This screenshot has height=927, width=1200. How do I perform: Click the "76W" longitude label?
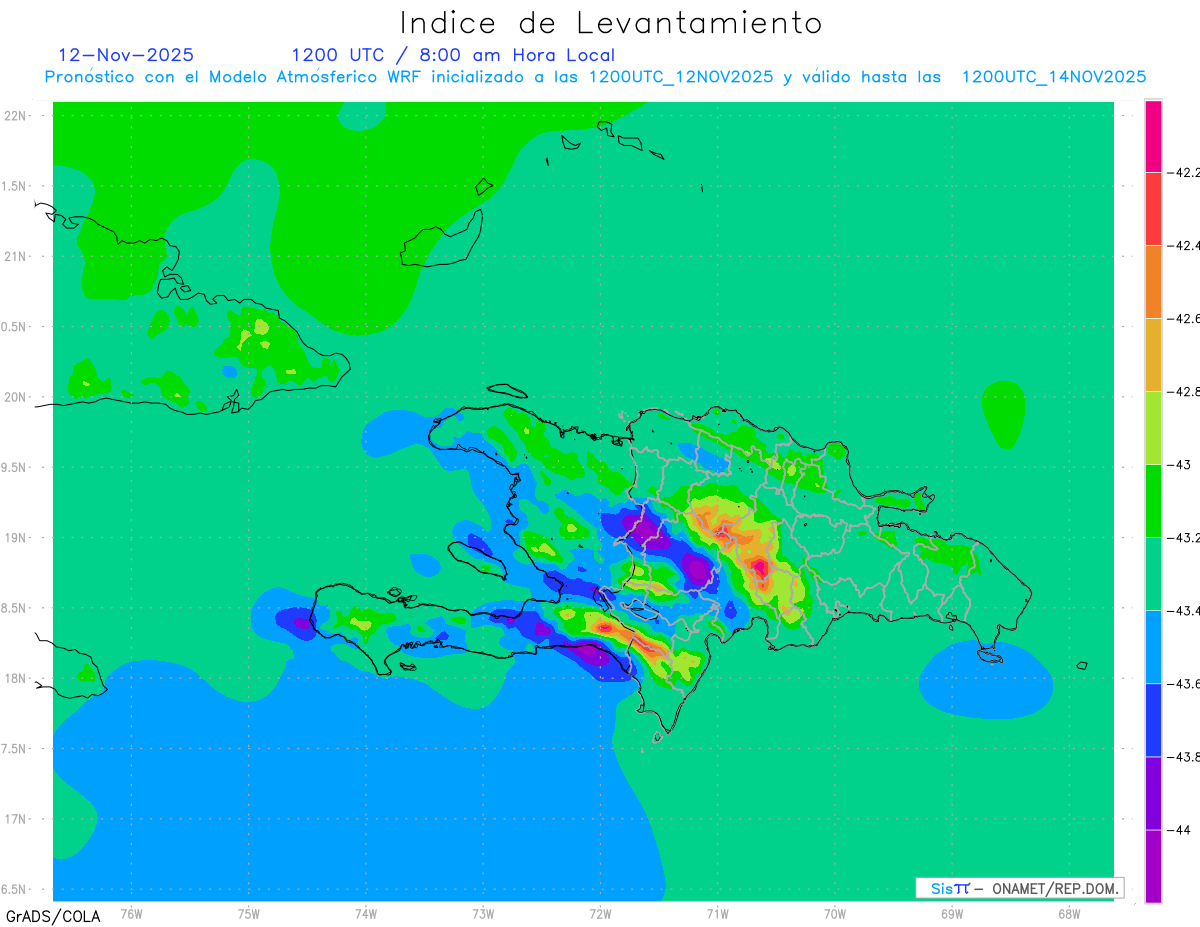point(131,914)
